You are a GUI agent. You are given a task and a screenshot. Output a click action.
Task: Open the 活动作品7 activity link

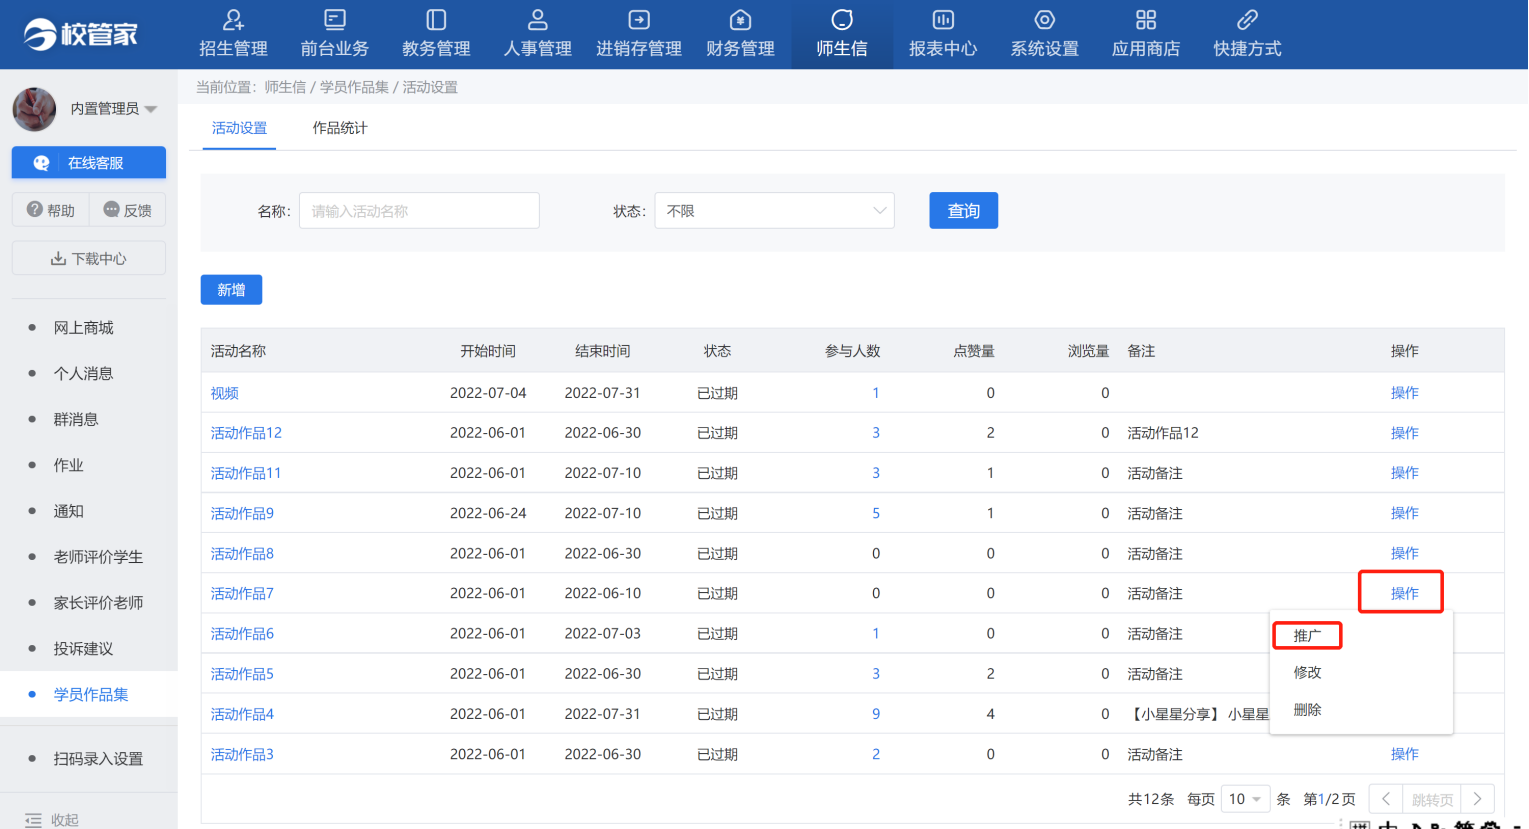(x=242, y=593)
